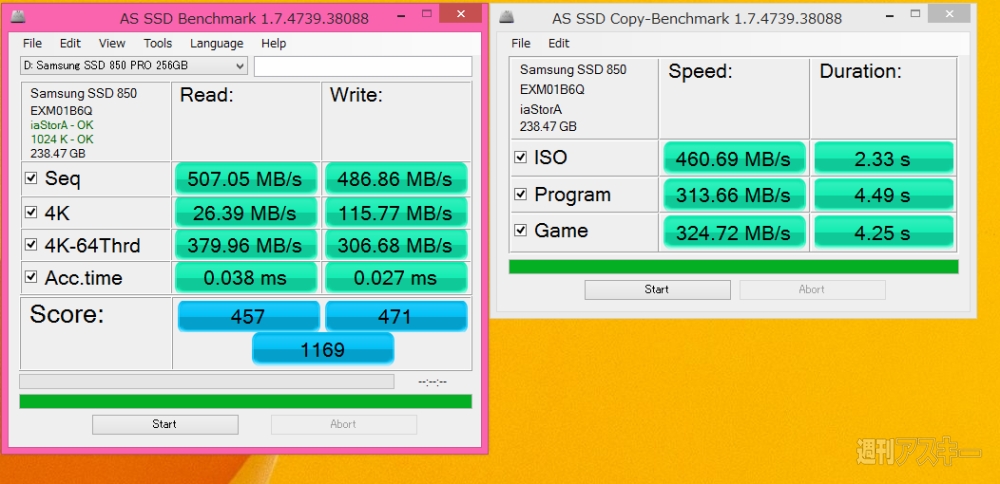
Task: Toggle the ISO copy test checkbox
Action: click(x=520, y=157)
